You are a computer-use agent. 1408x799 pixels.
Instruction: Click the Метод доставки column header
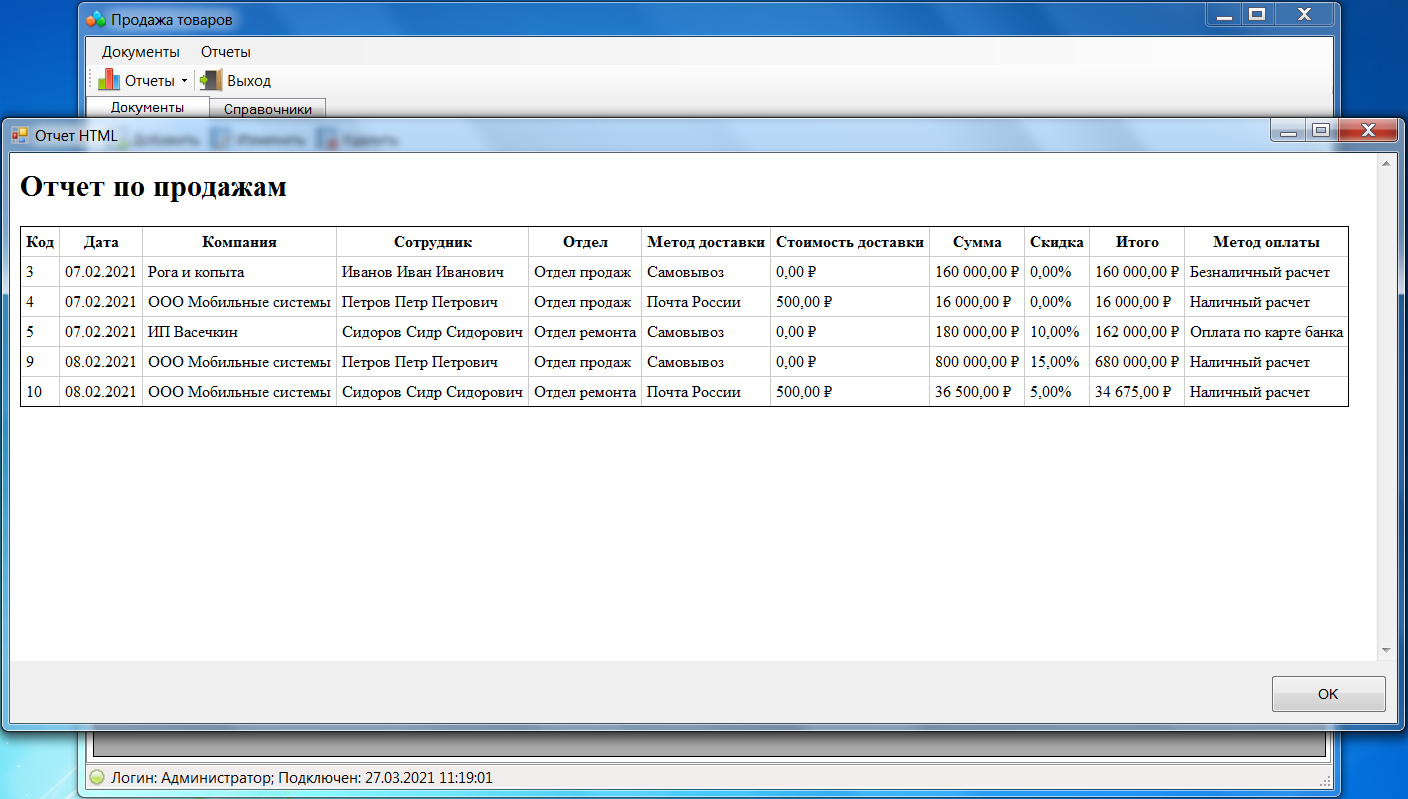[x=706, y=242]
